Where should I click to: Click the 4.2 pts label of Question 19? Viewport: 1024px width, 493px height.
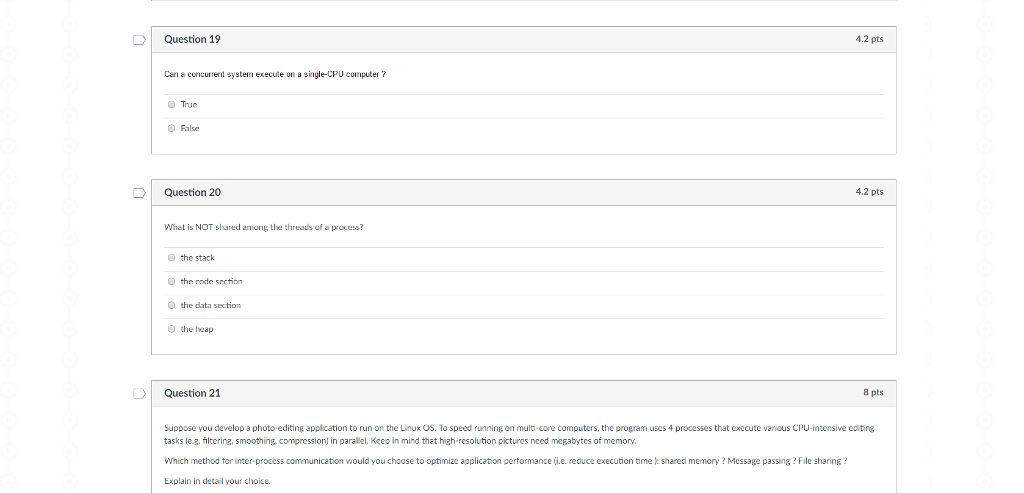tap(869, 39)
